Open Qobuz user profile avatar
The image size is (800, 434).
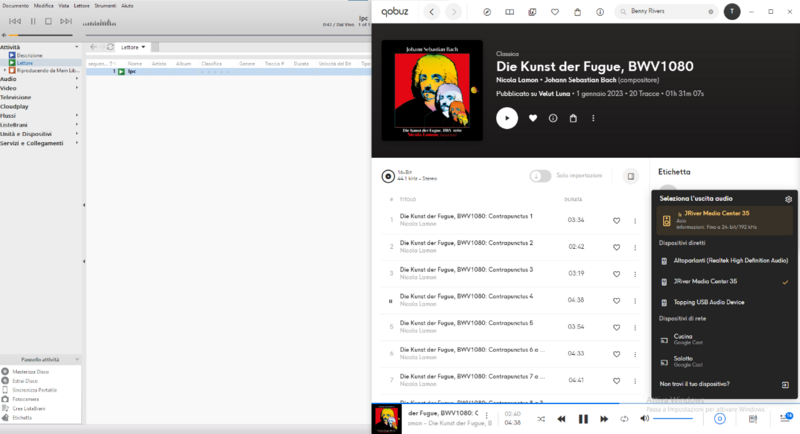click(732, 11)
